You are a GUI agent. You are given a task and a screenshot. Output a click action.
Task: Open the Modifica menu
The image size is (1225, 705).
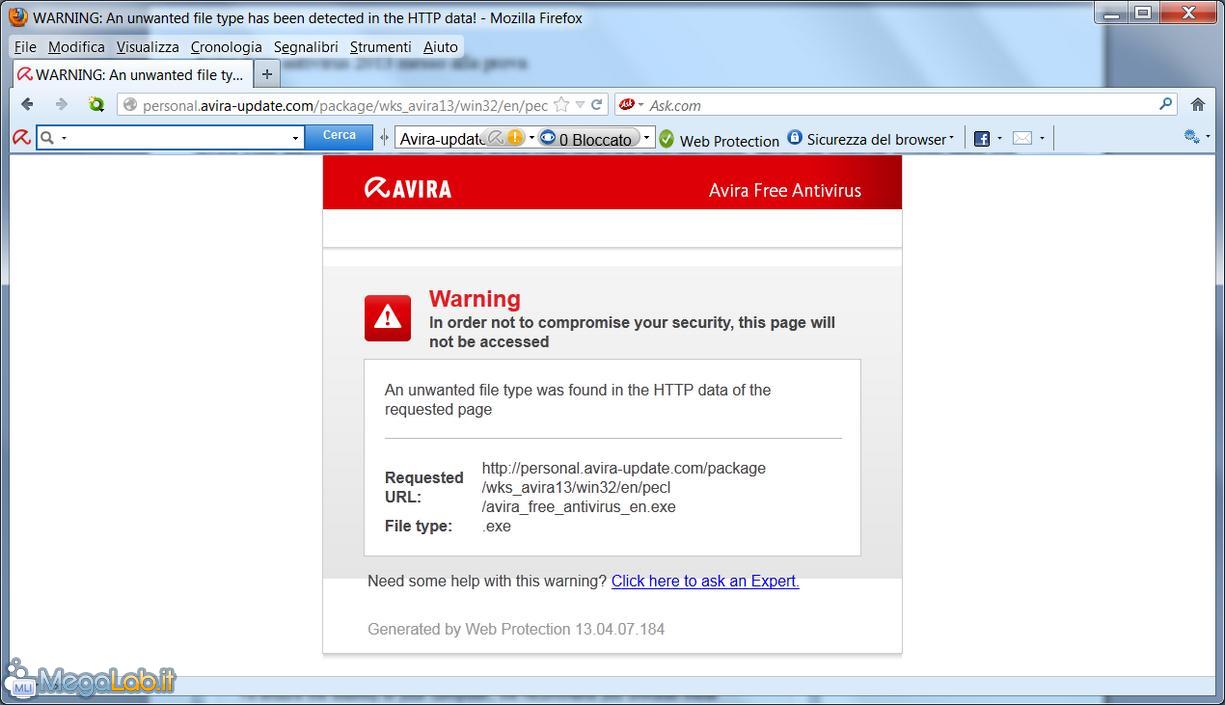coord(76,47)
